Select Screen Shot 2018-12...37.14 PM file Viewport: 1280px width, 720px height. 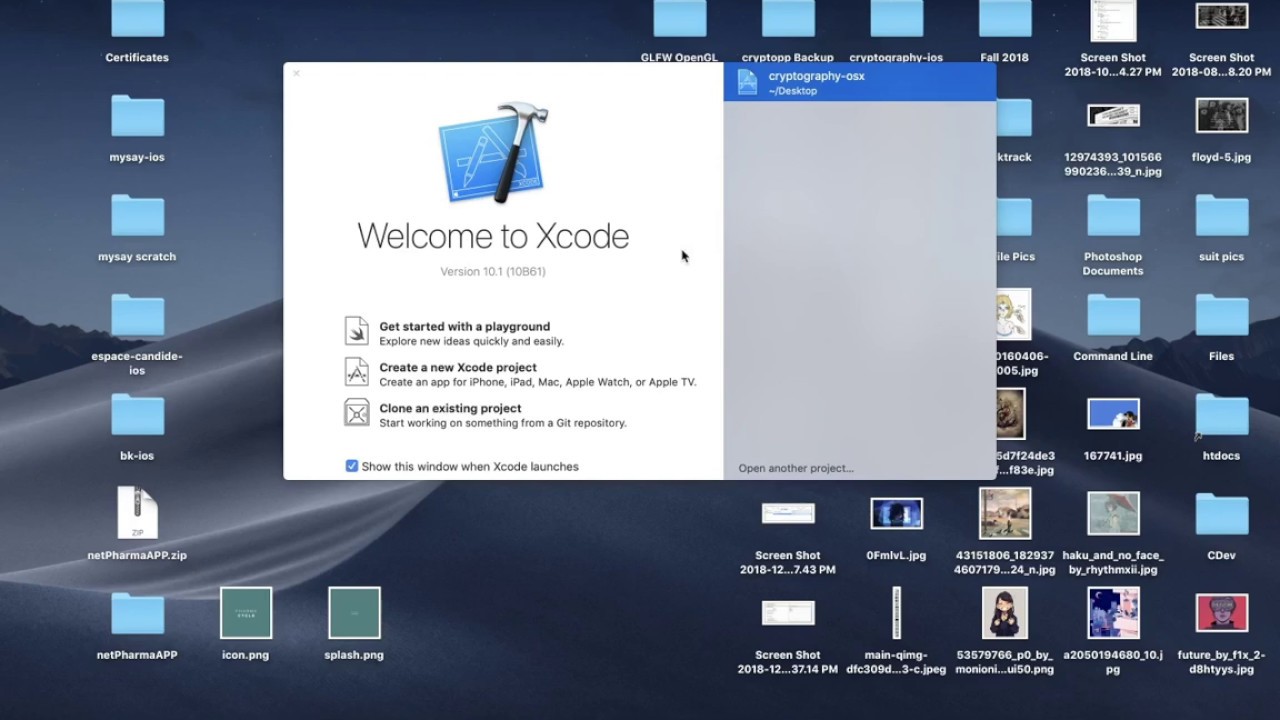point(788,613)
